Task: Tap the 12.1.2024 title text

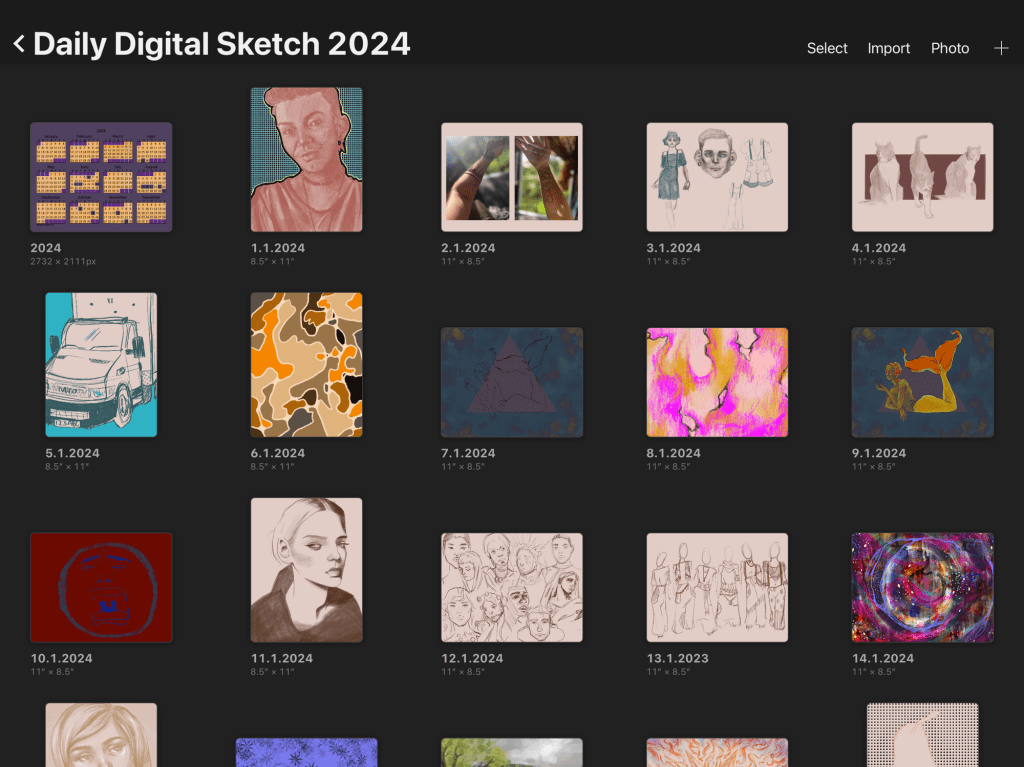Action: click(x=472, y=658)
